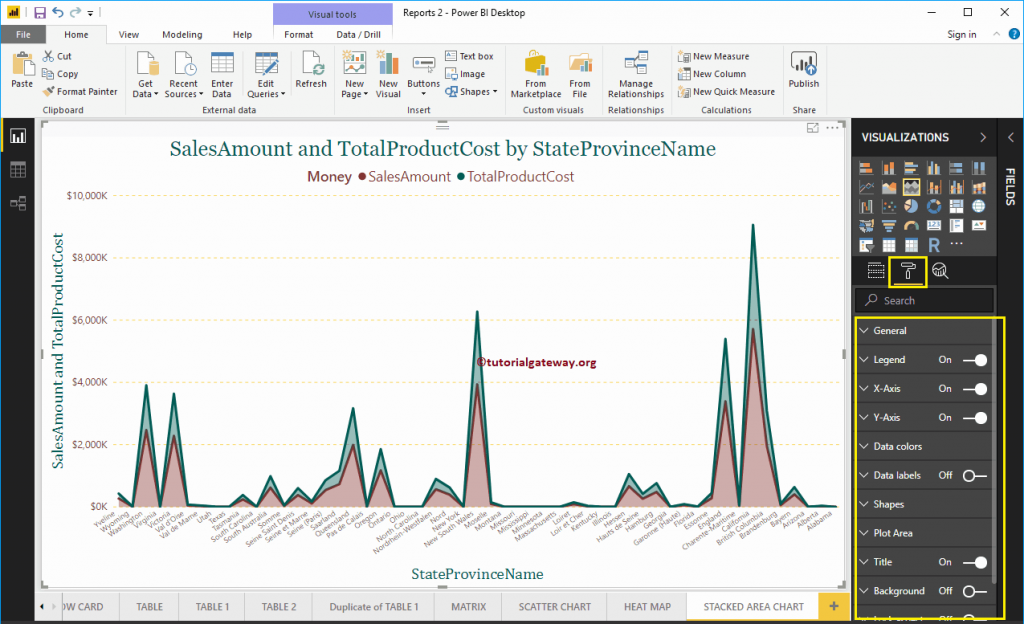Screen dimensions: 1024x624
Task: Turn off the X-Axis toggle
Action: (975, 388)
